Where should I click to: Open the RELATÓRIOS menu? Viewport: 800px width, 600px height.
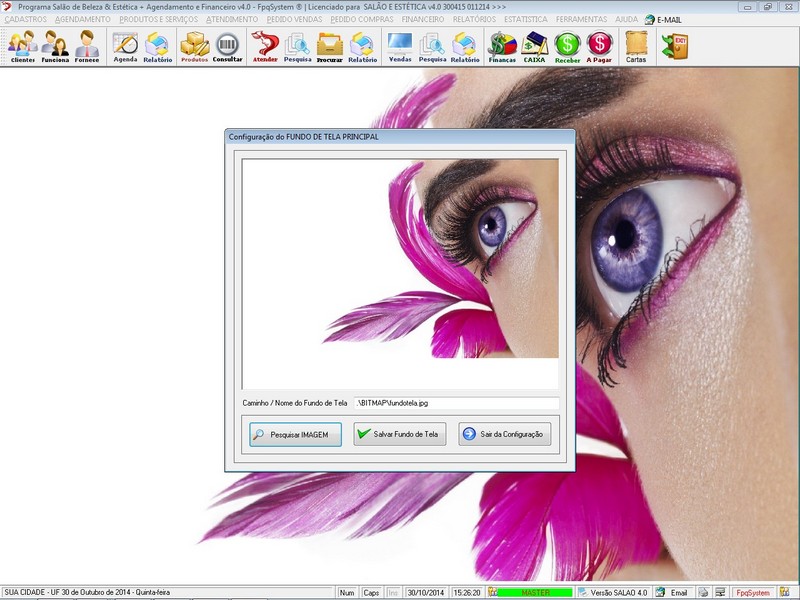coord(474,19)
